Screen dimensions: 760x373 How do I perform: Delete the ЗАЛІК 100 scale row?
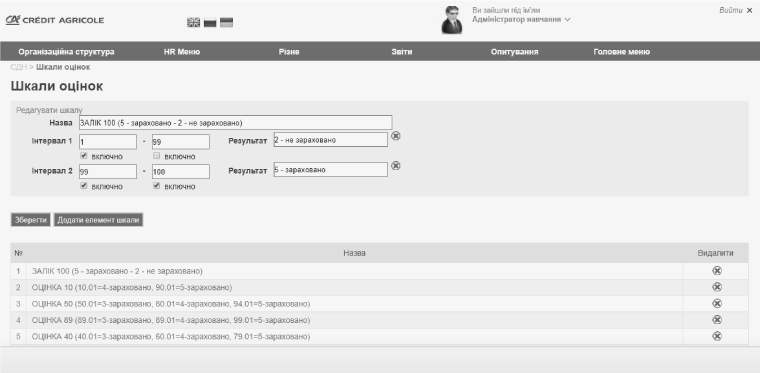717,271
